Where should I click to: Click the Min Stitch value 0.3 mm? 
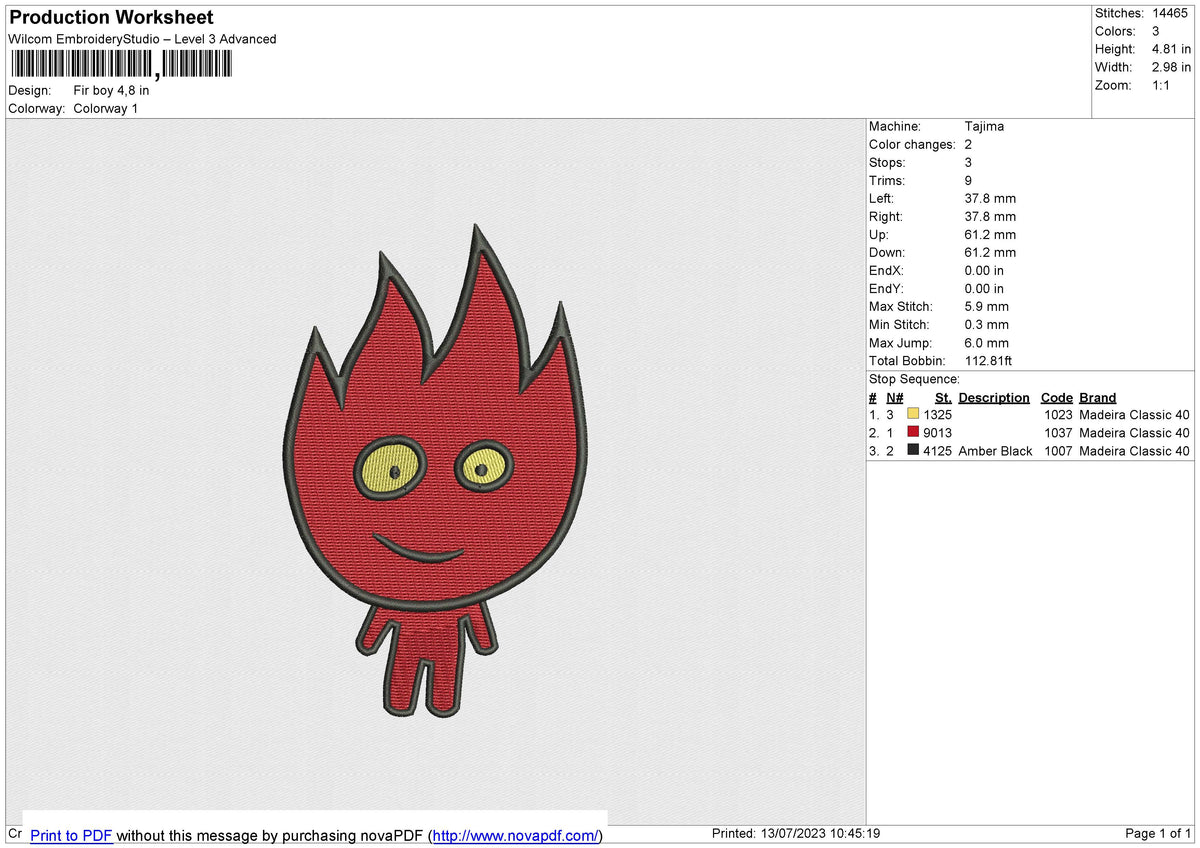[x=986, y=324]
